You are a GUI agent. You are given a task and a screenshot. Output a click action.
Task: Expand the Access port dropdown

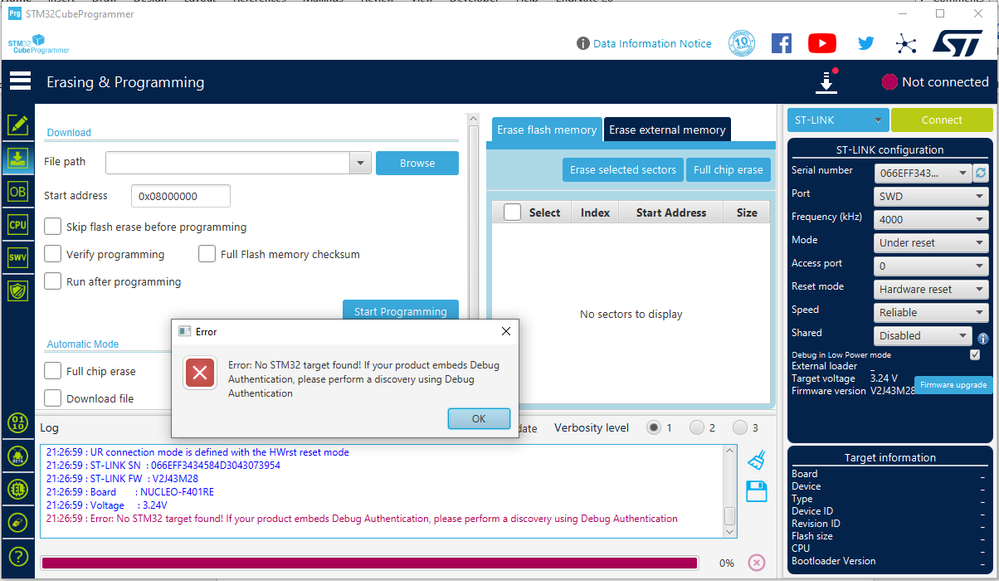click(x=931, y=266)
